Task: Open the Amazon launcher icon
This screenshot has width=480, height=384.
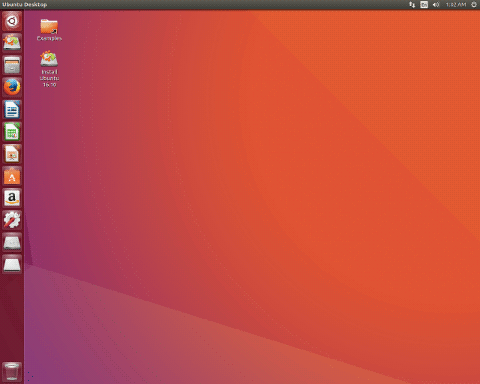Action: pos(12,198)
